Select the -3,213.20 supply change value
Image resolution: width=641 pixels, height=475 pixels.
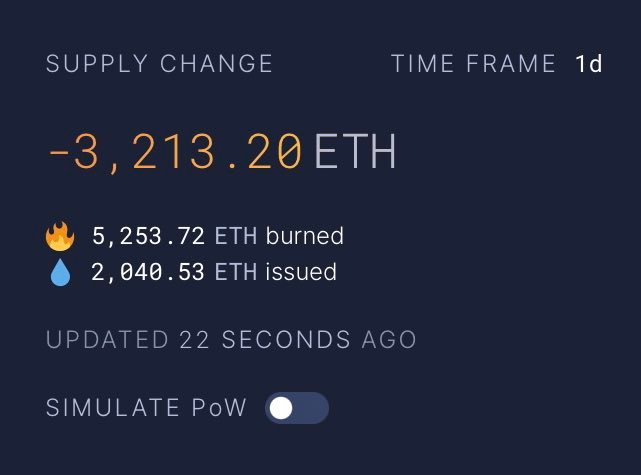coord(175,153)
